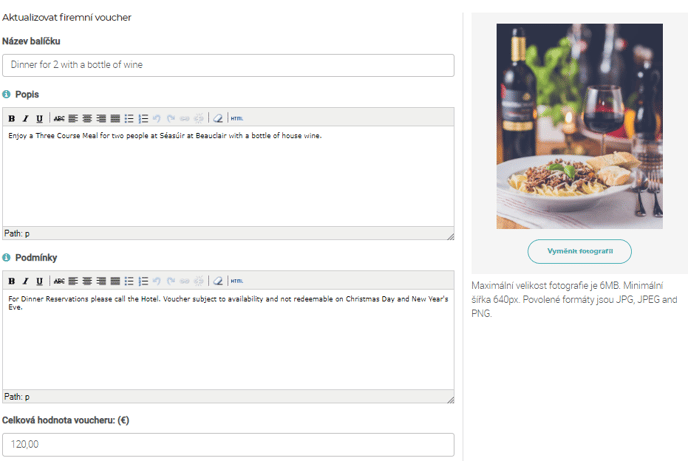Click the info icon next to Podmínky
The width and height of the screenshot is (688, 461).
tap(6, 257)
